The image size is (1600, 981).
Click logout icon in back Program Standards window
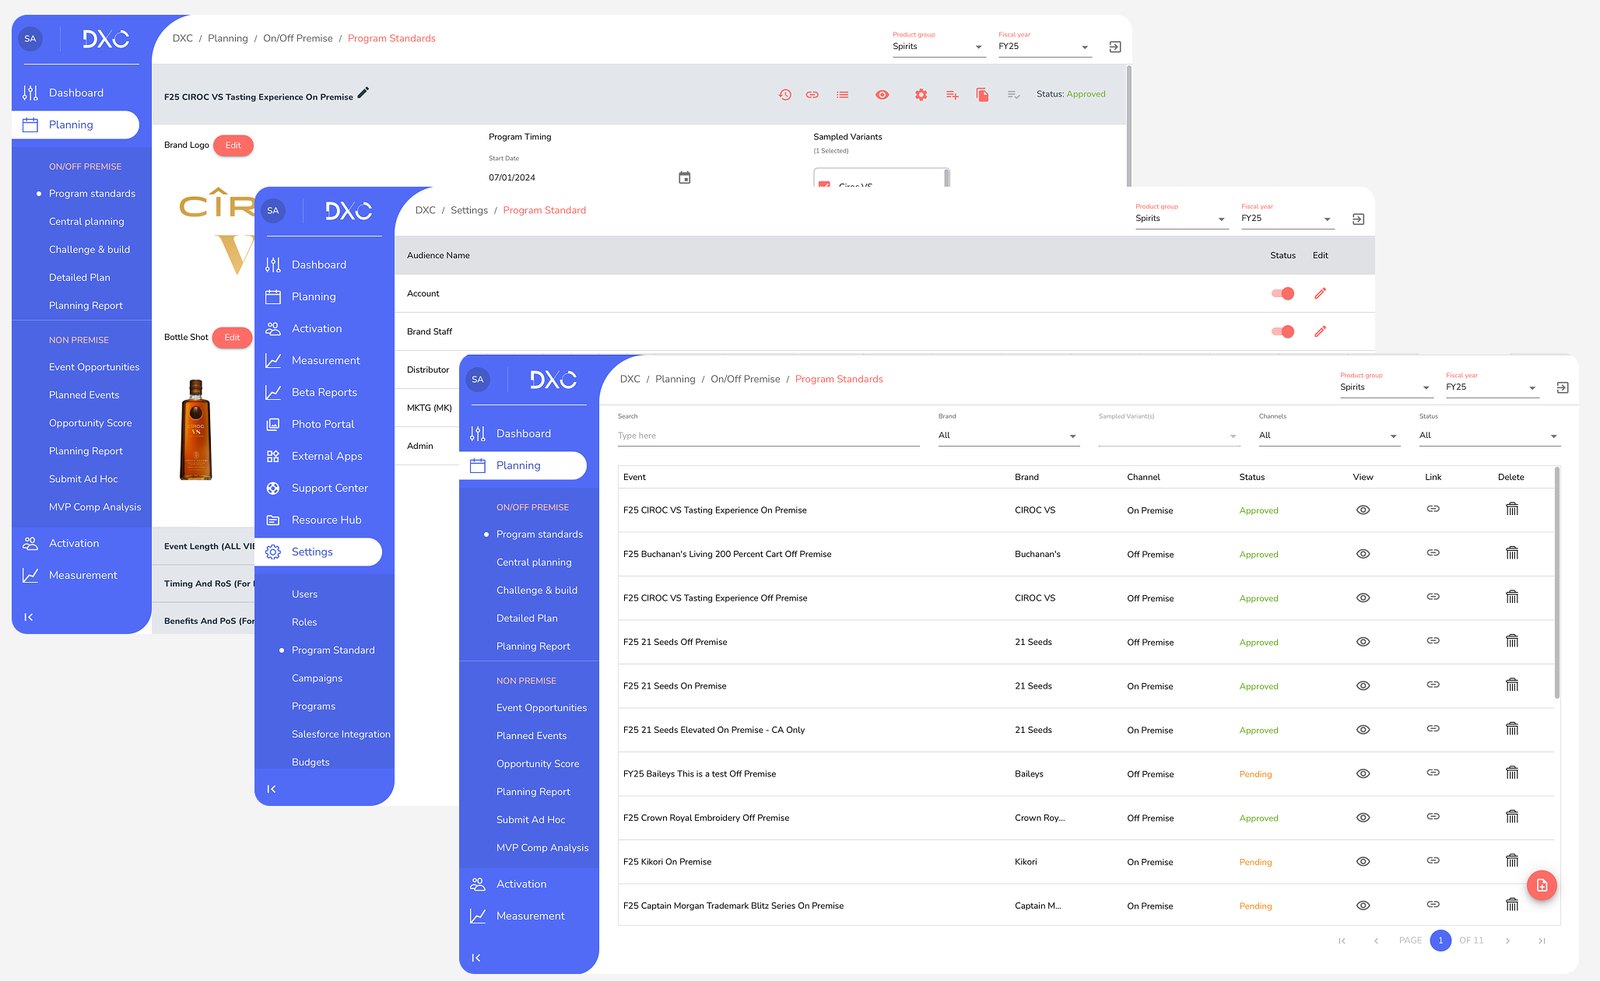pos(1115,47)
